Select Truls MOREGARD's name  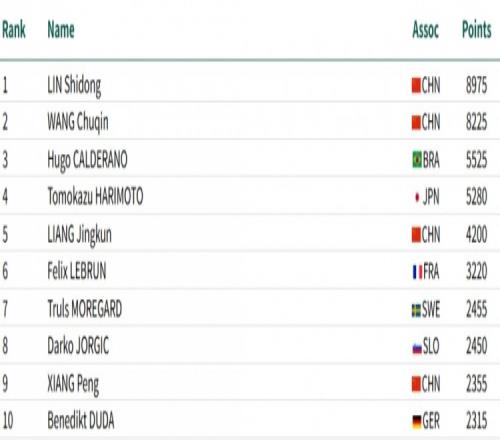click(x=85, y=309)
